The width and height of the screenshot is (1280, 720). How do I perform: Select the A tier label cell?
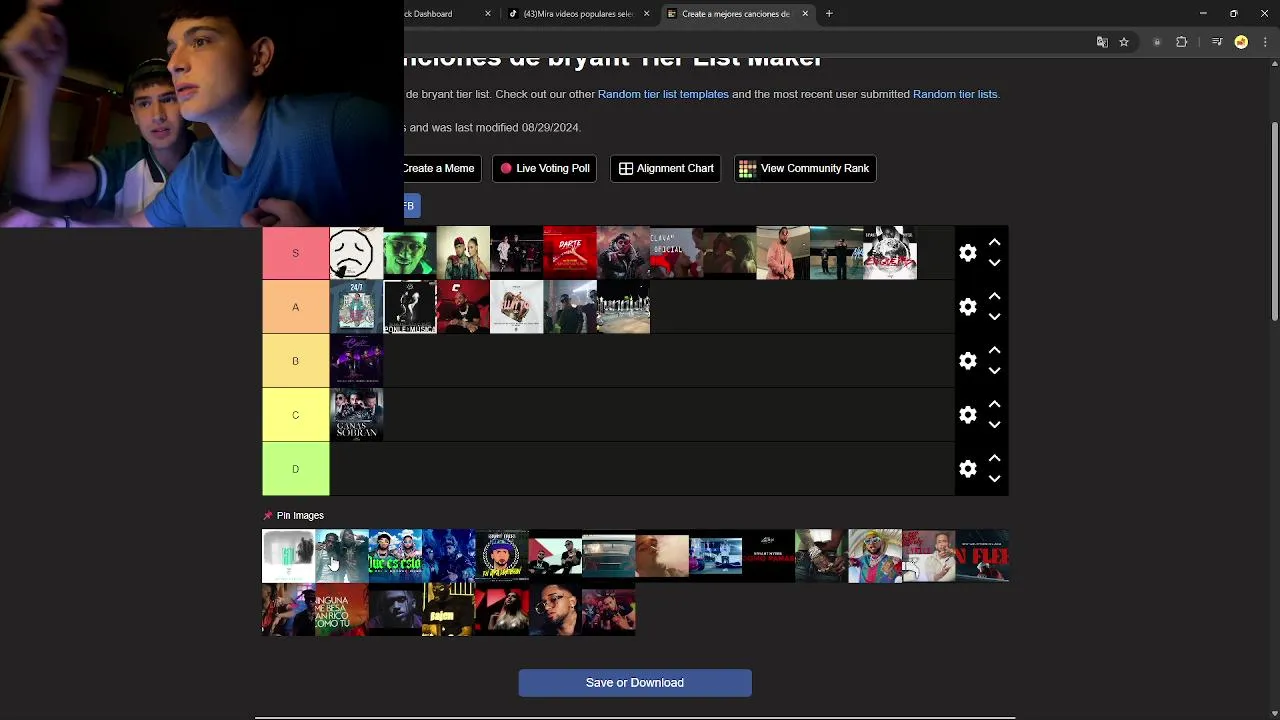[x=295, y=307]
